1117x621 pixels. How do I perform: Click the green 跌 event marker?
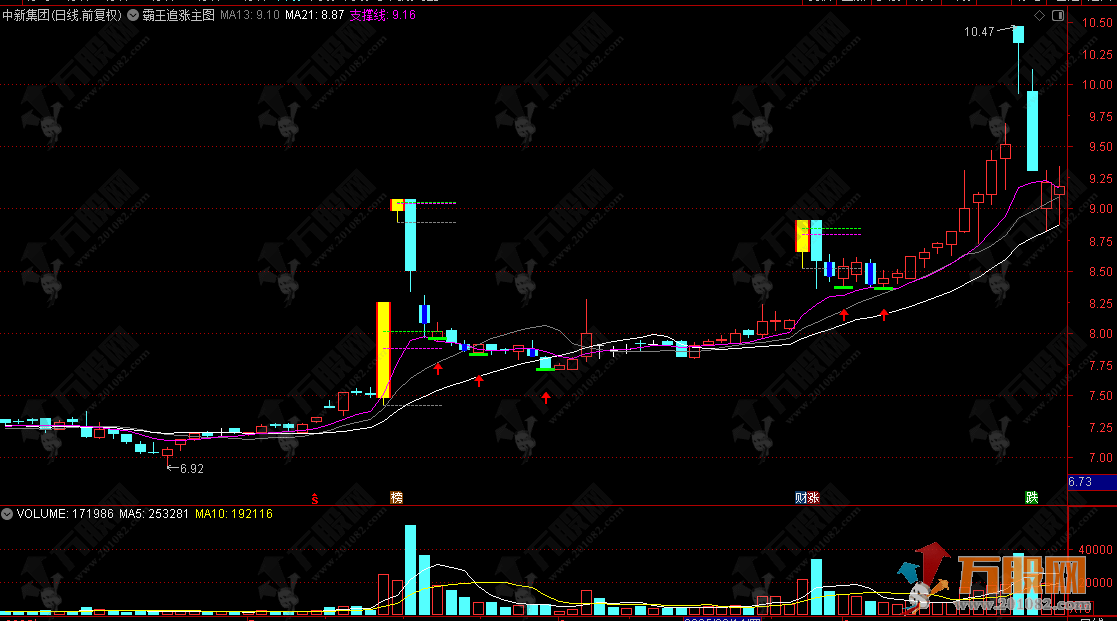tap(1032, 498)
